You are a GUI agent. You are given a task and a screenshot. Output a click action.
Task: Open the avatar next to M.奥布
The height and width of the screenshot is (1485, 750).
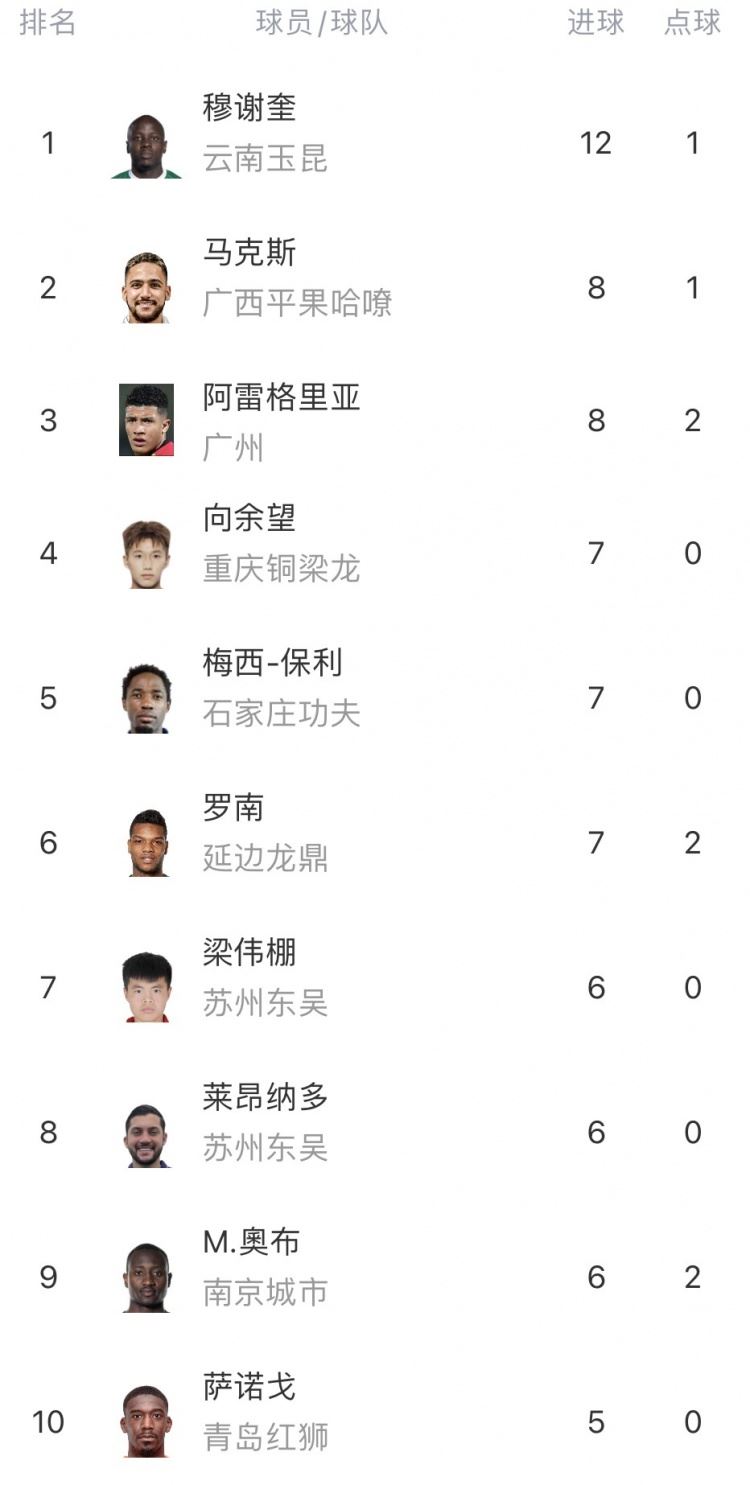146,1277
